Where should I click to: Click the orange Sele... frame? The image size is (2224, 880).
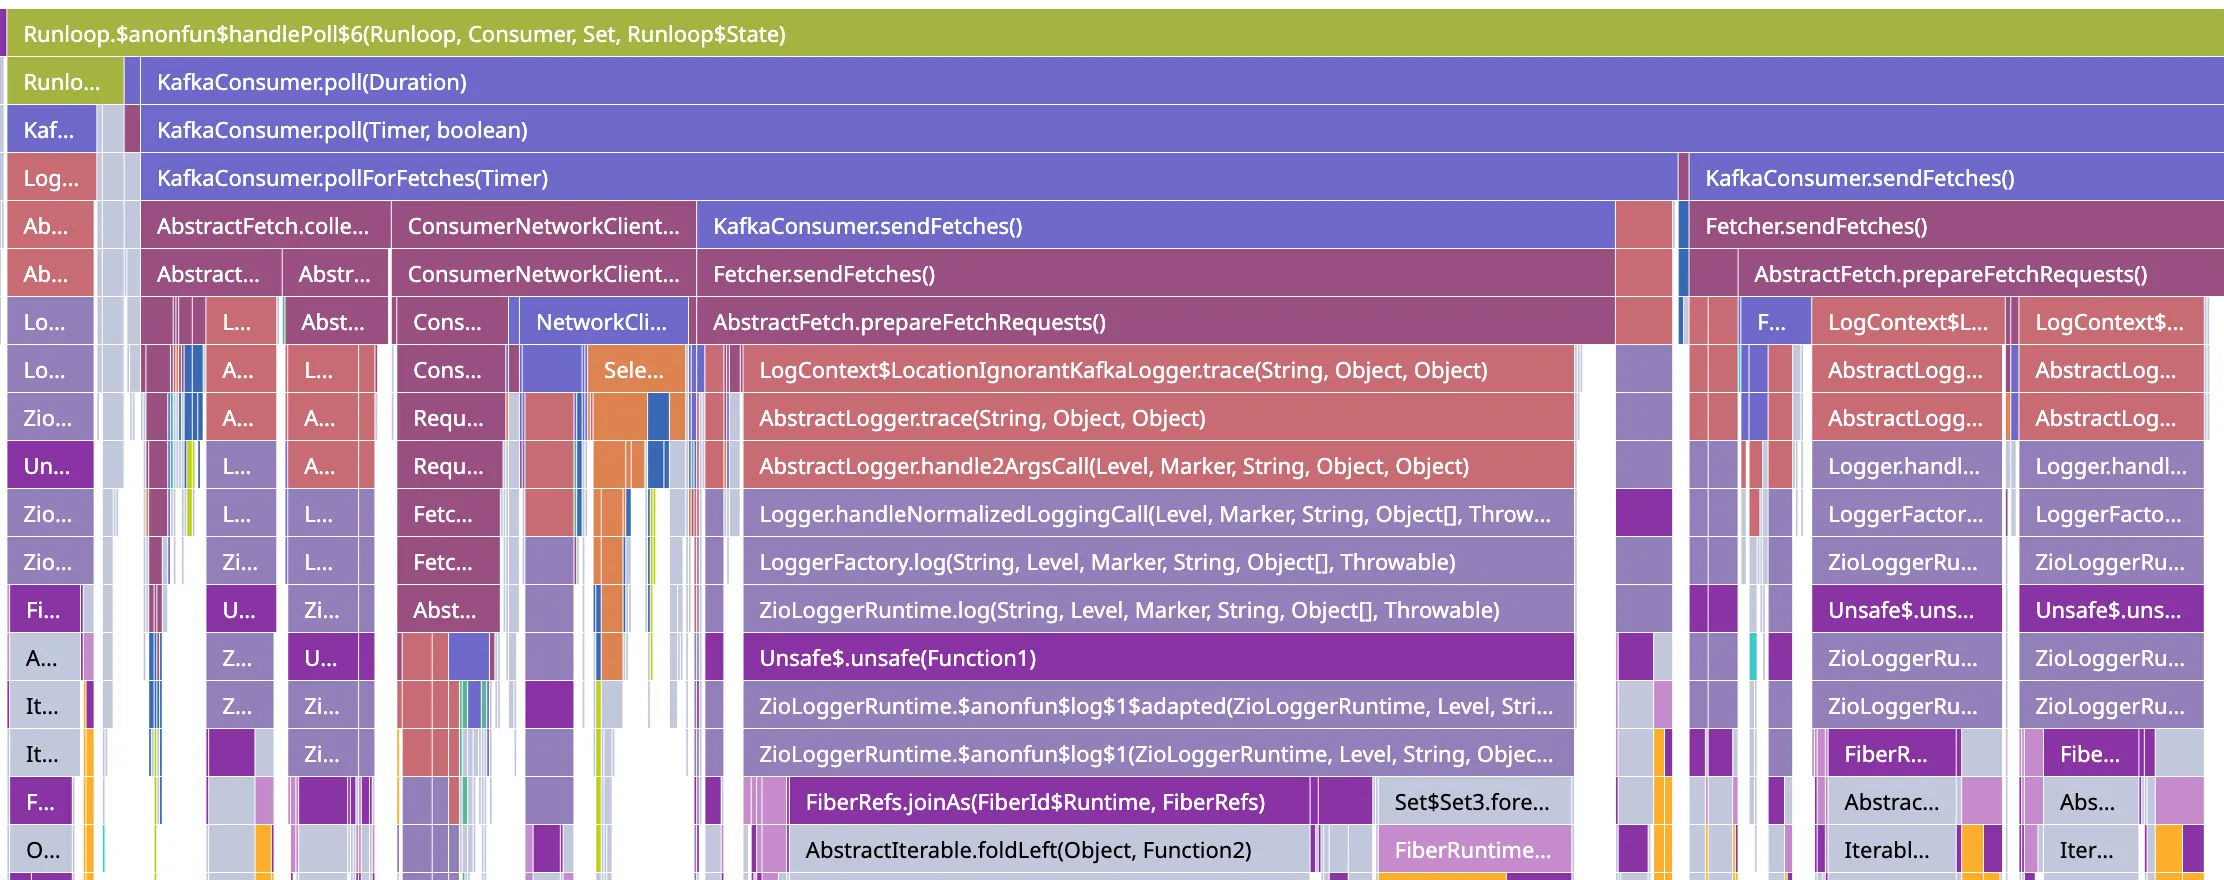point(635,370)
